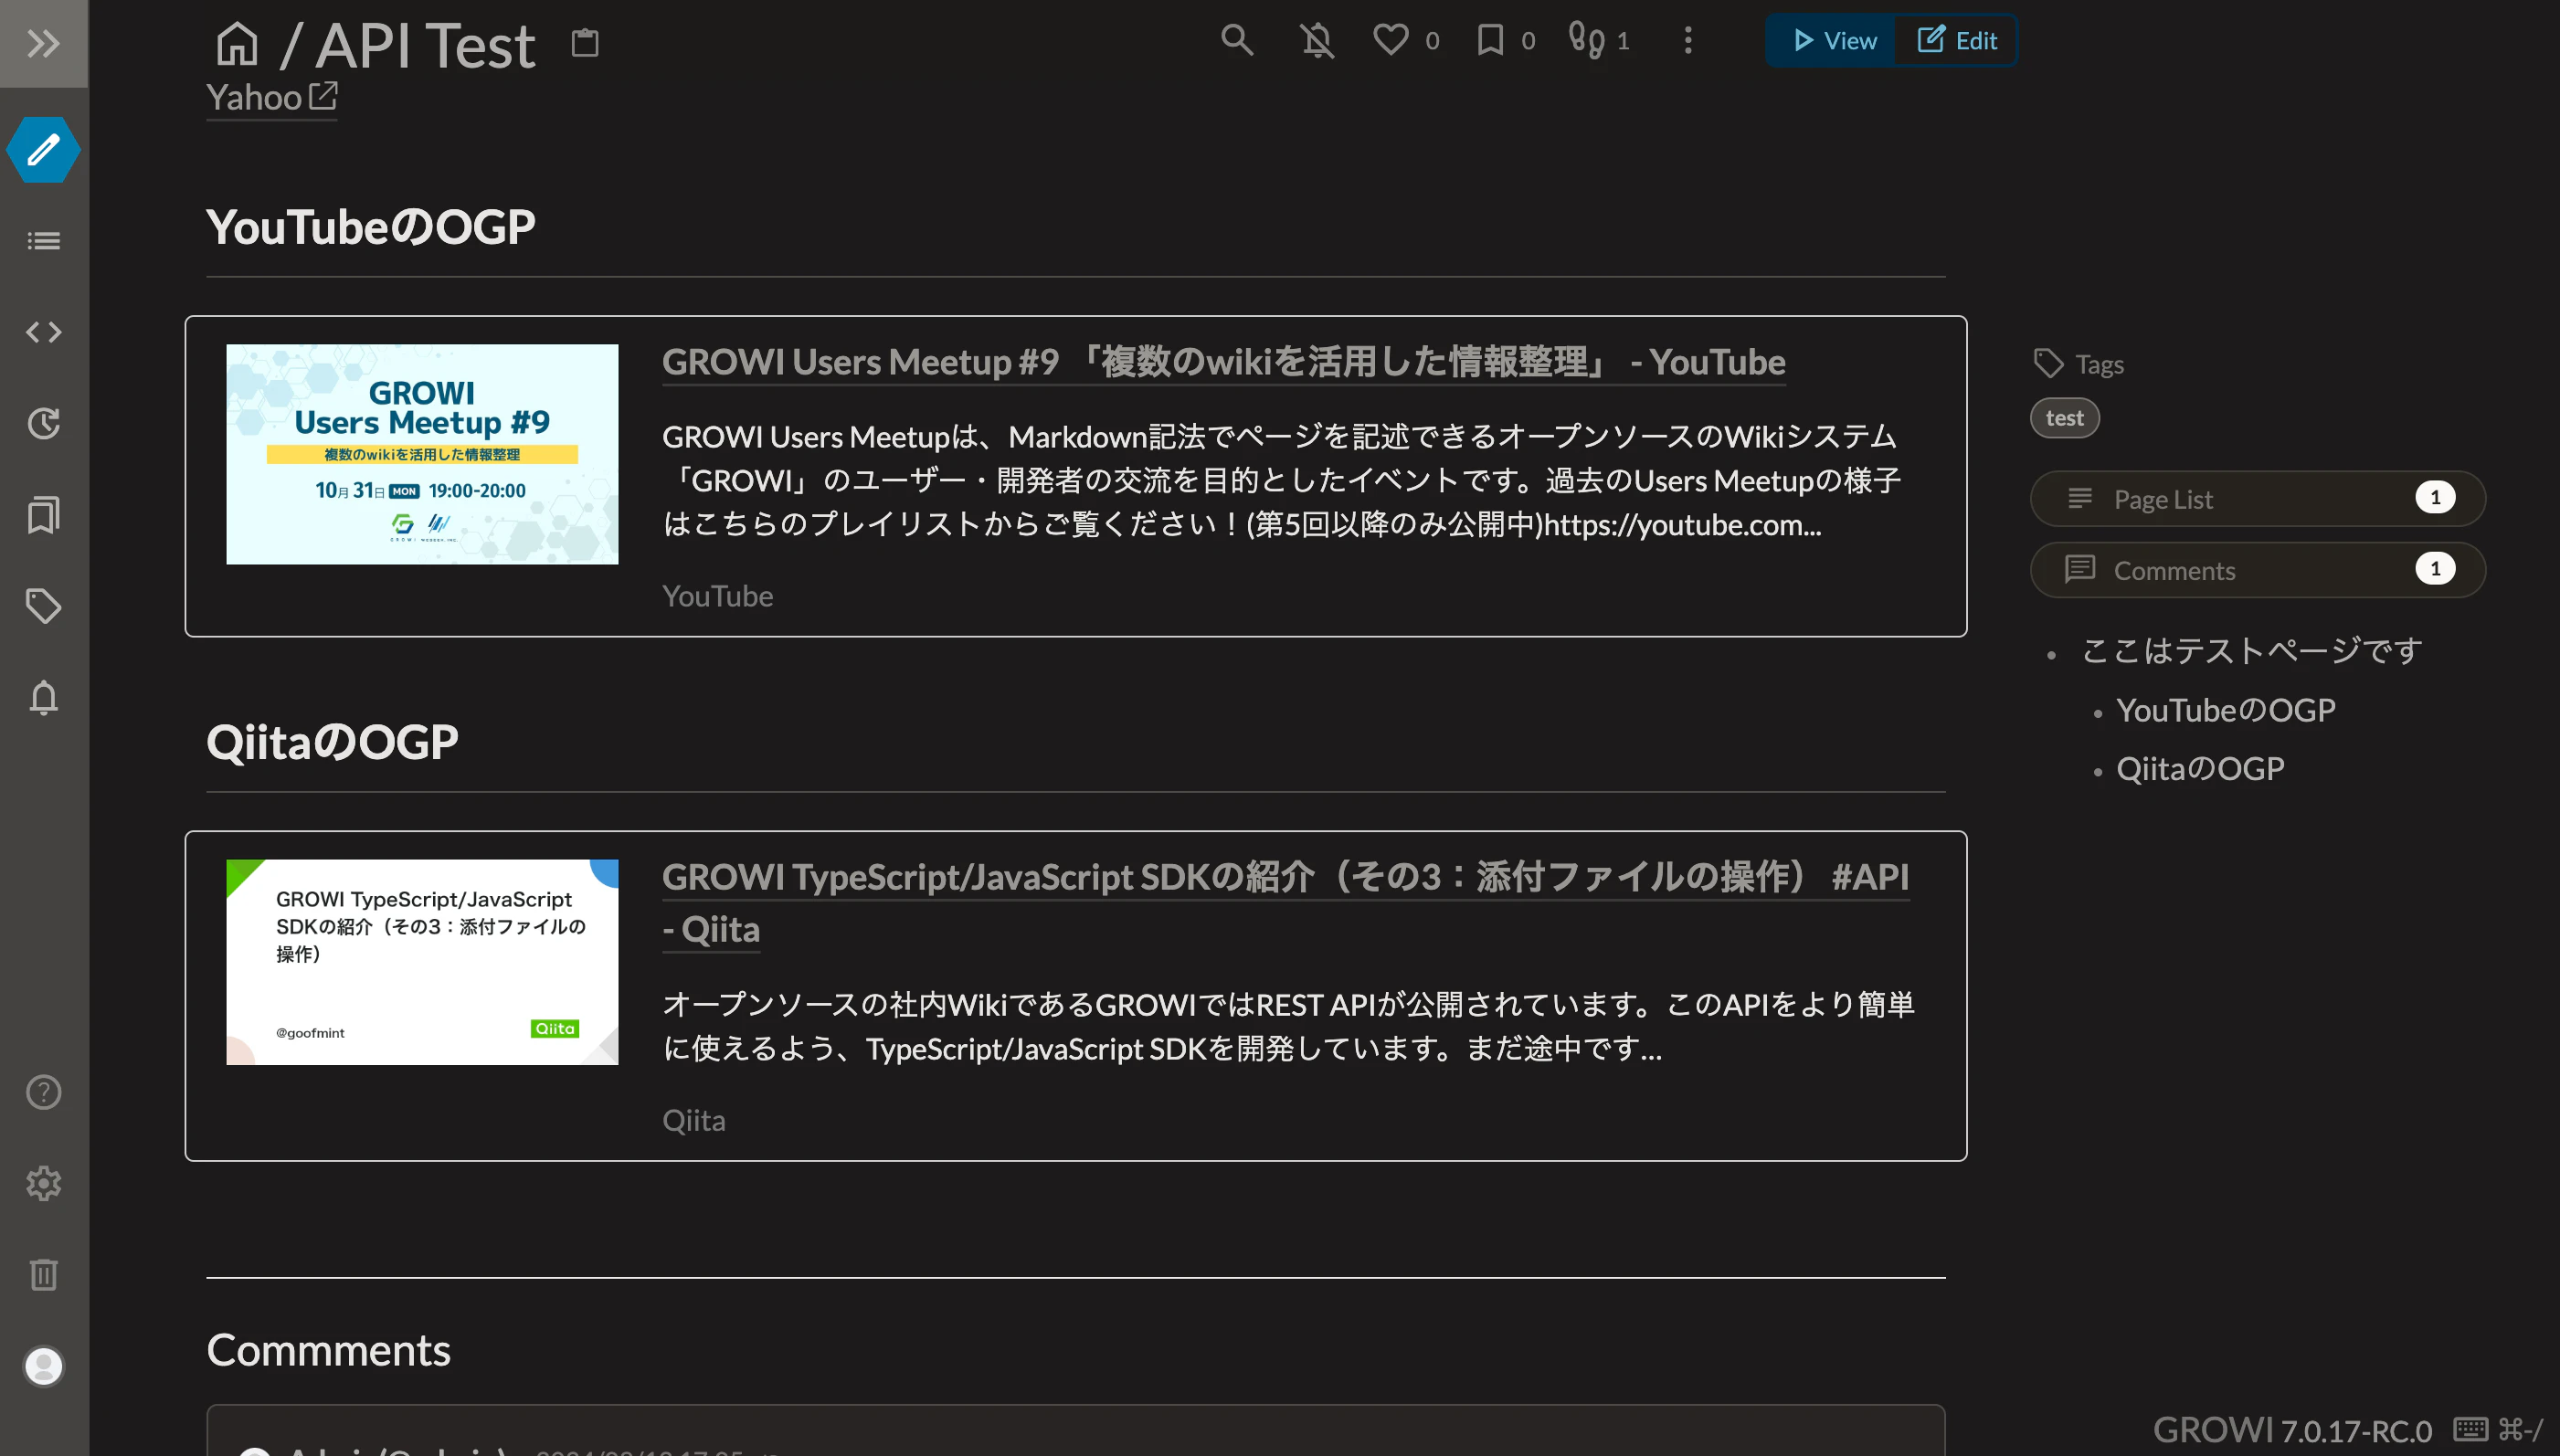Open bookmarks icon in sidebar
Image resolution: width=2560 pixels, height=1456 pixels.
pos(43,515)
